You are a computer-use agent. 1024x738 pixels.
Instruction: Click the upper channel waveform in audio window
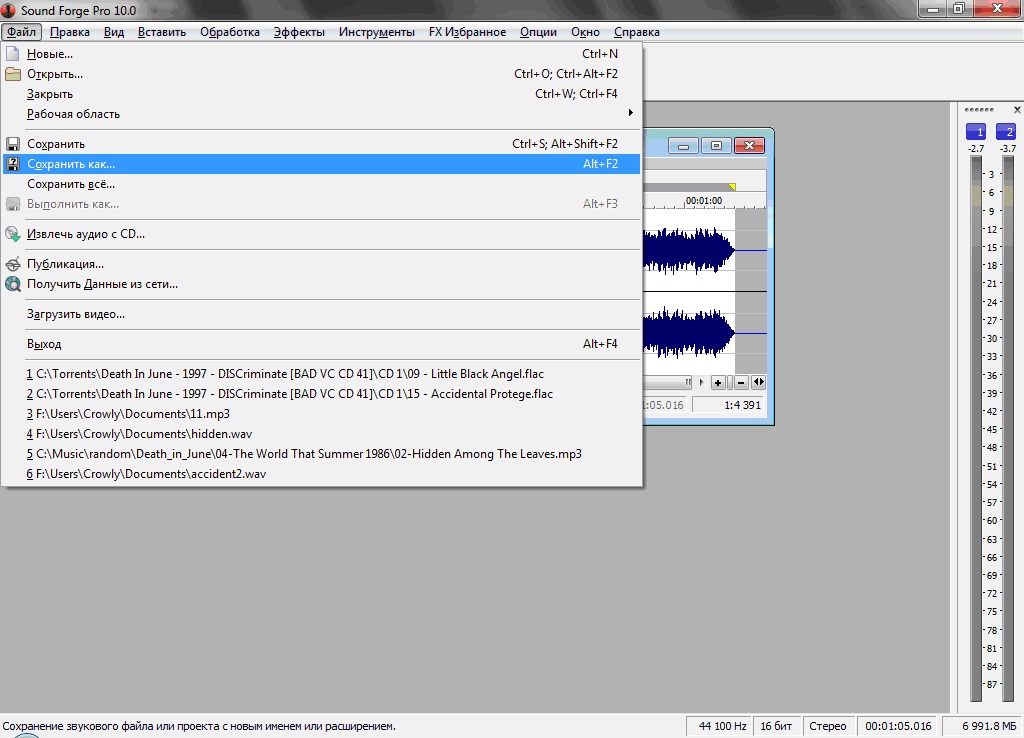[x=689, y=250]
